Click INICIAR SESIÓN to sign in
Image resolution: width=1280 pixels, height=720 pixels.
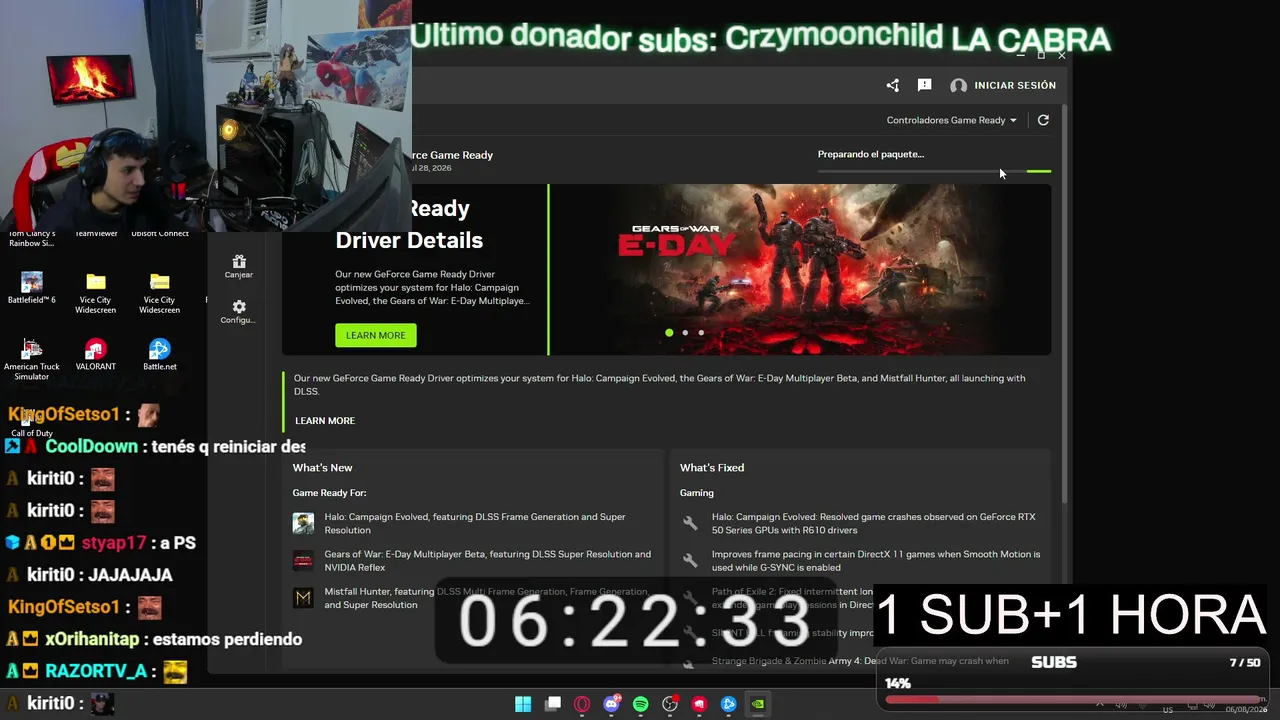coord(1015,86)
